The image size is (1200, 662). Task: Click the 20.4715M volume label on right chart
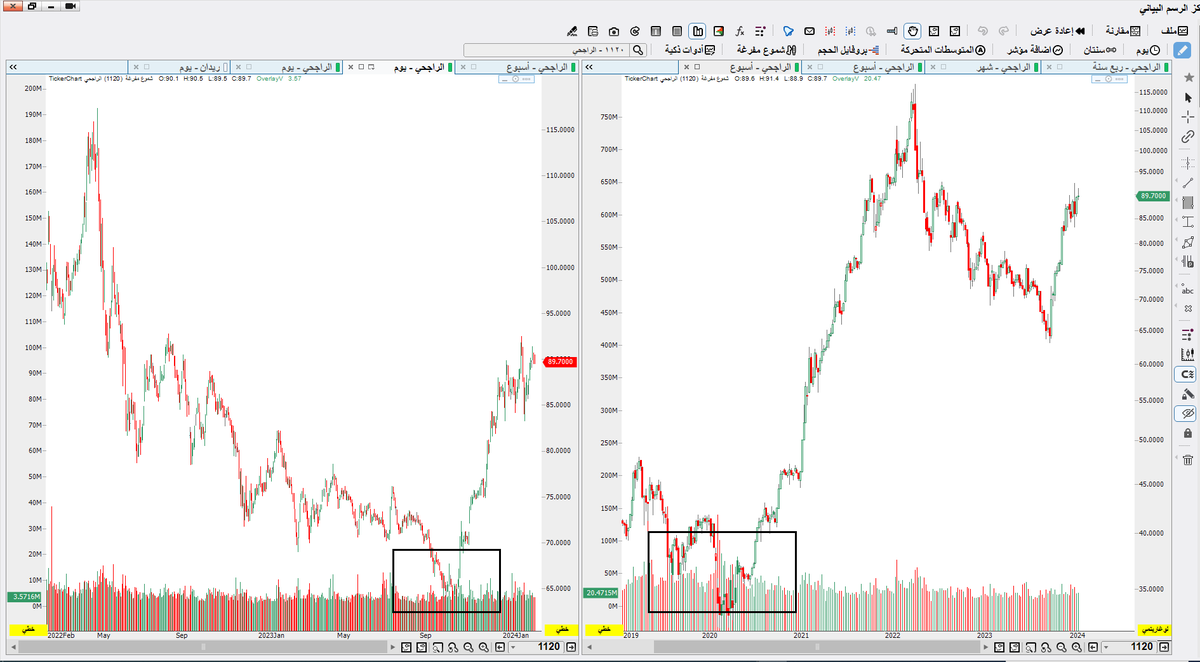pos(601,593)
